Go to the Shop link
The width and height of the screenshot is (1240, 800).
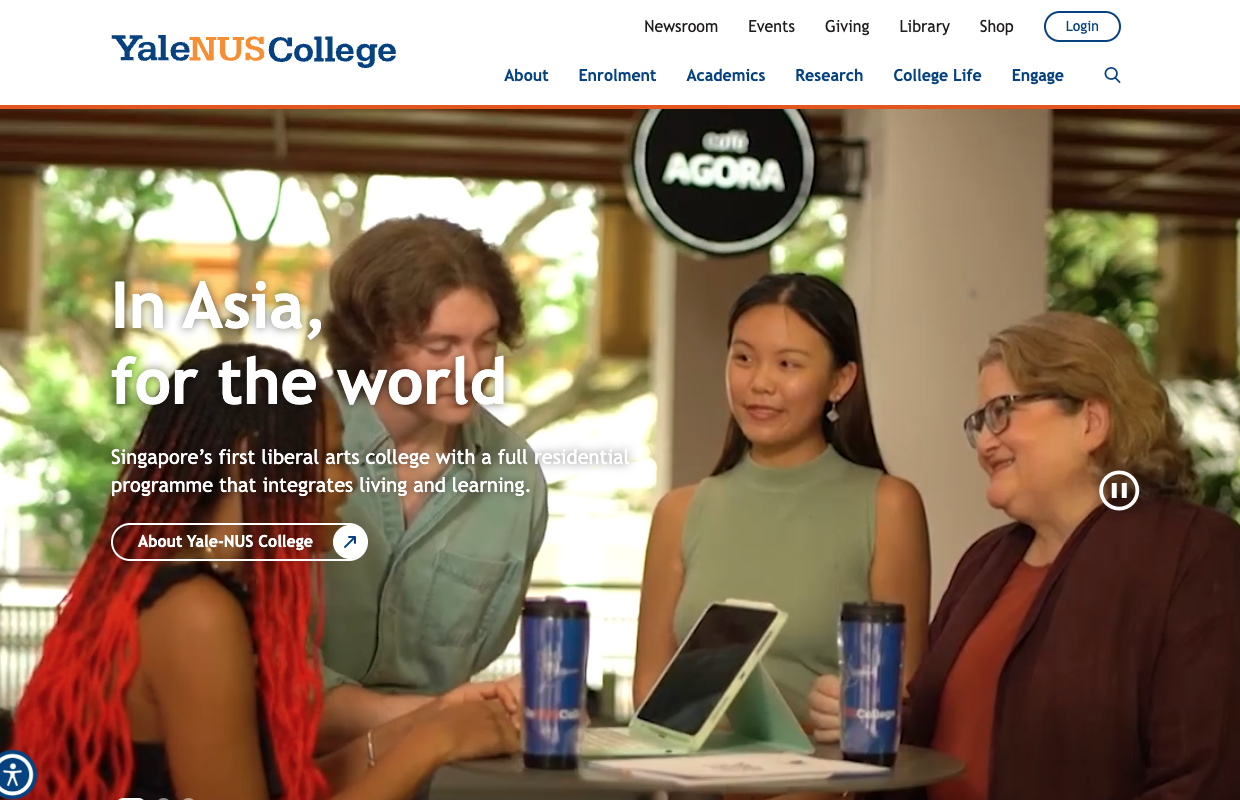[996, 26]
